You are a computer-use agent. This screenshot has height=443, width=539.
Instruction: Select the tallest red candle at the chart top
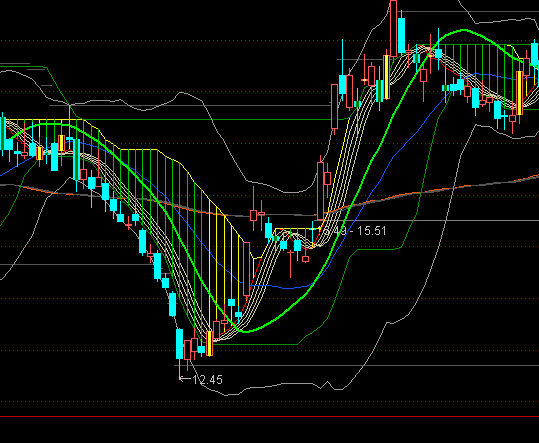click(394, 27)
